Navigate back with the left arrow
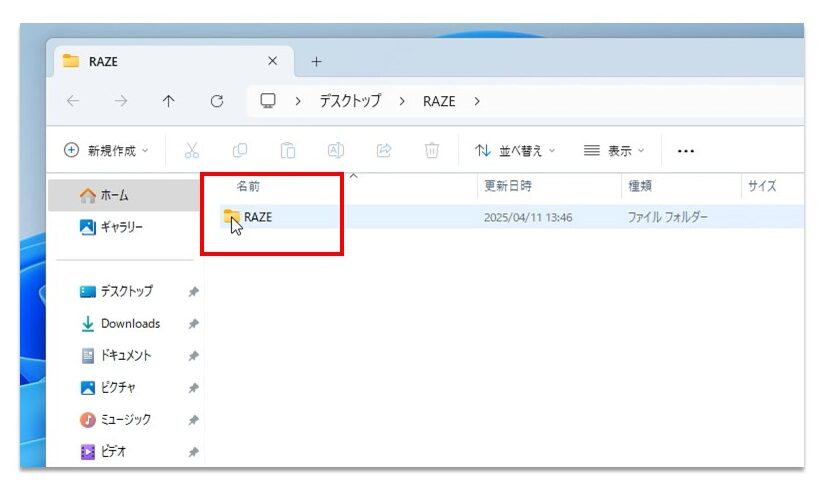Image resolution: width=817 pixels, height=484 pixels. tap(73, 101)
